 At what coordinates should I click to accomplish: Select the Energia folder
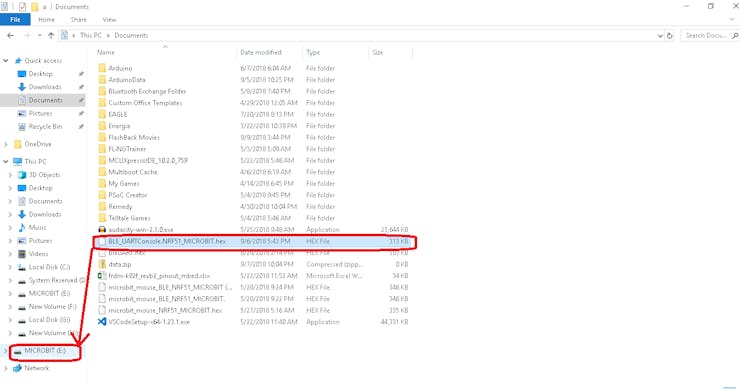click(x=119, y=126)
